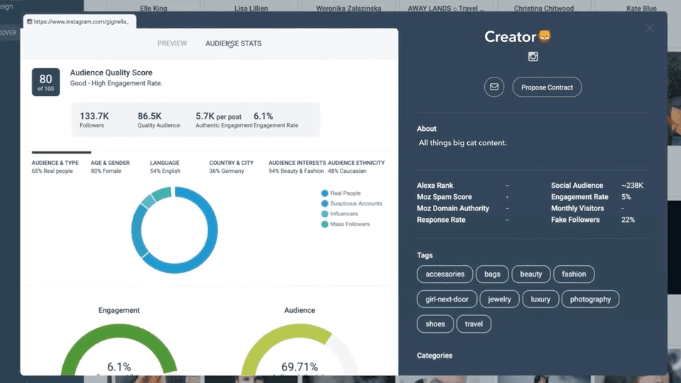The width and height of the screenshot is (681, 383).
Task: Click the photography tag
Action: (590, 299)
